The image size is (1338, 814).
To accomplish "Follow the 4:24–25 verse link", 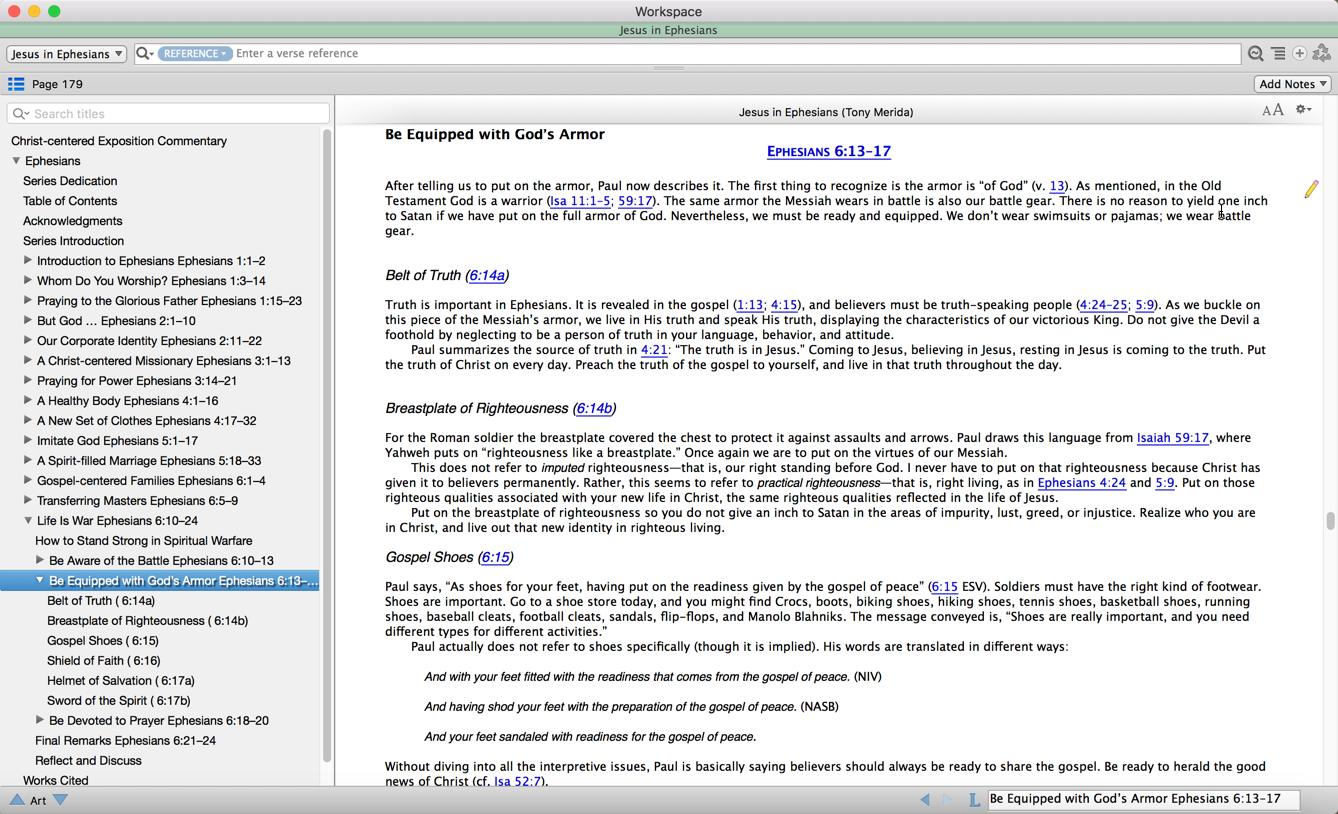I will pos(1103,305).
